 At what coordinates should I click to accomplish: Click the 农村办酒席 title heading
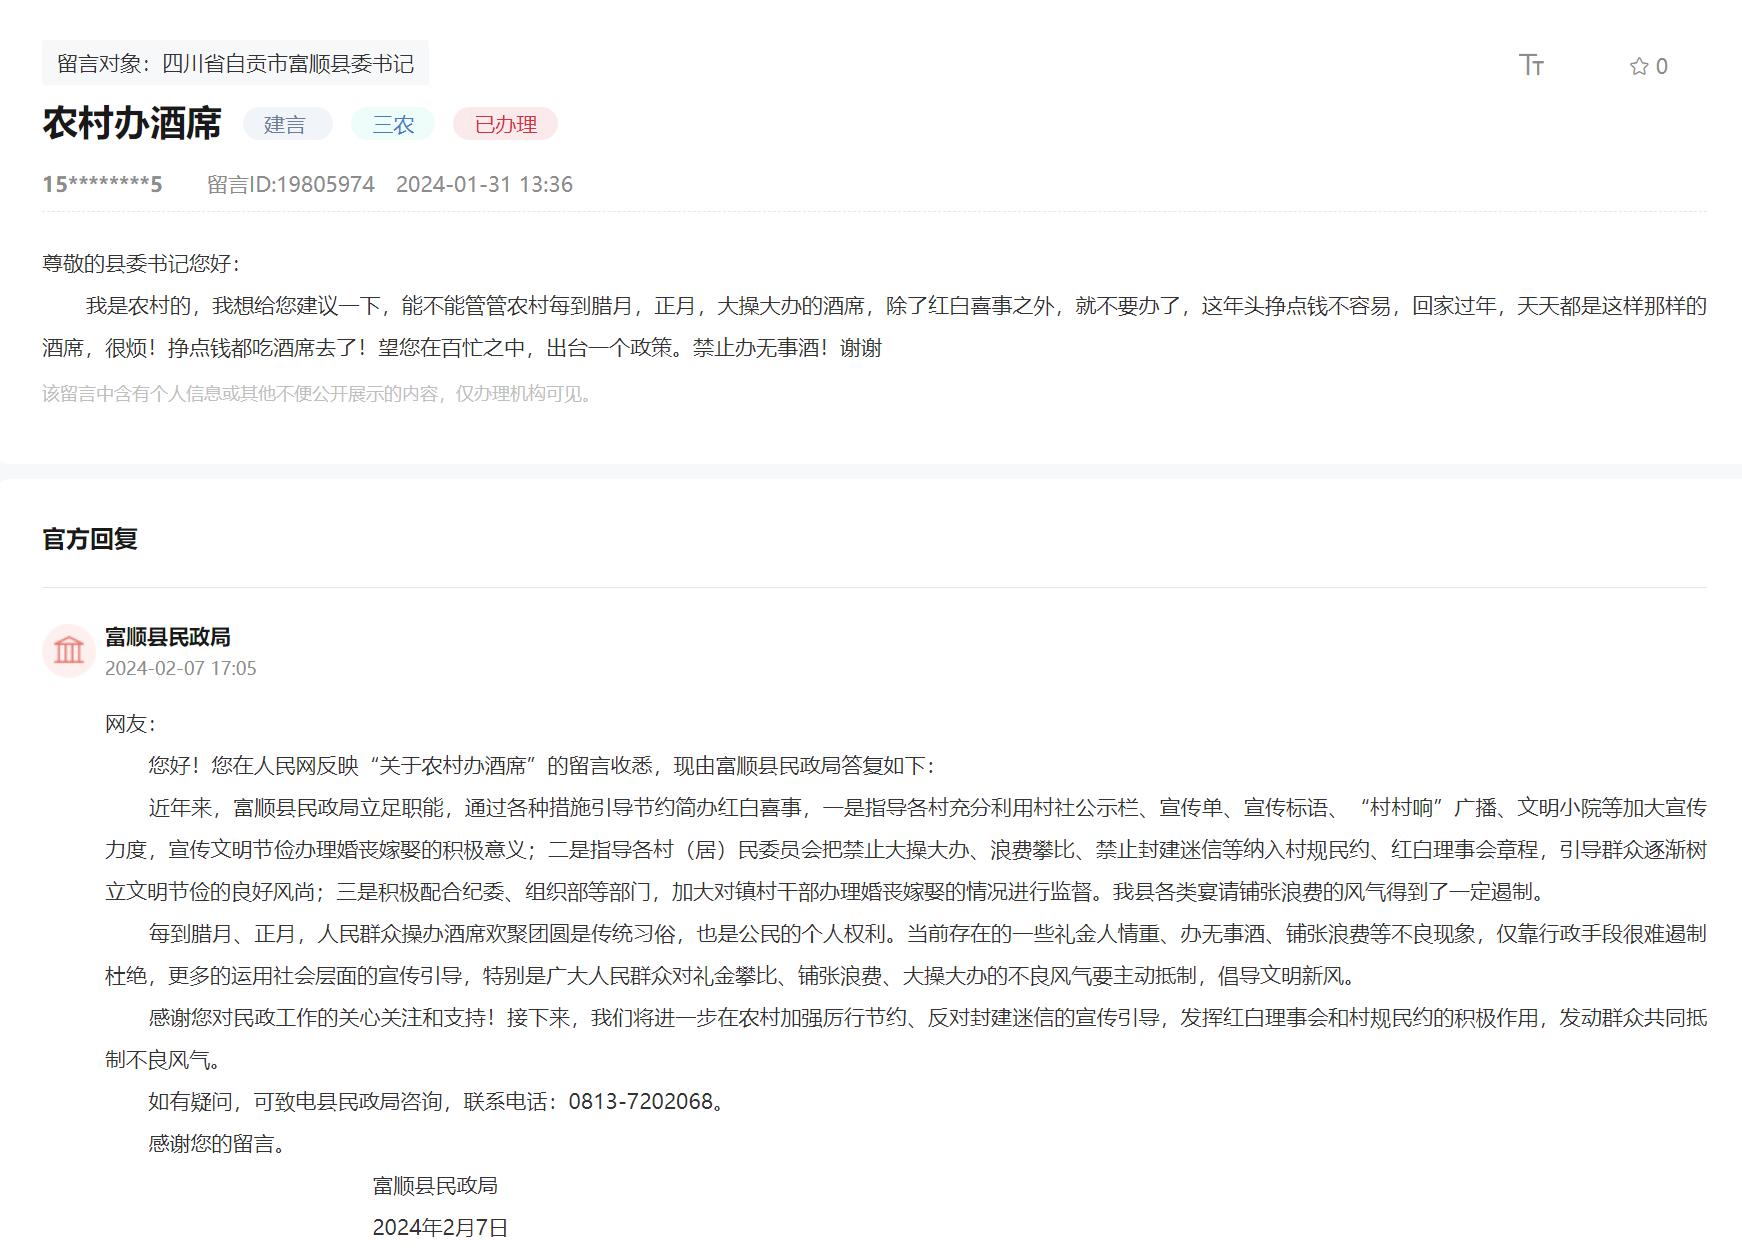(x=131, y=123)
